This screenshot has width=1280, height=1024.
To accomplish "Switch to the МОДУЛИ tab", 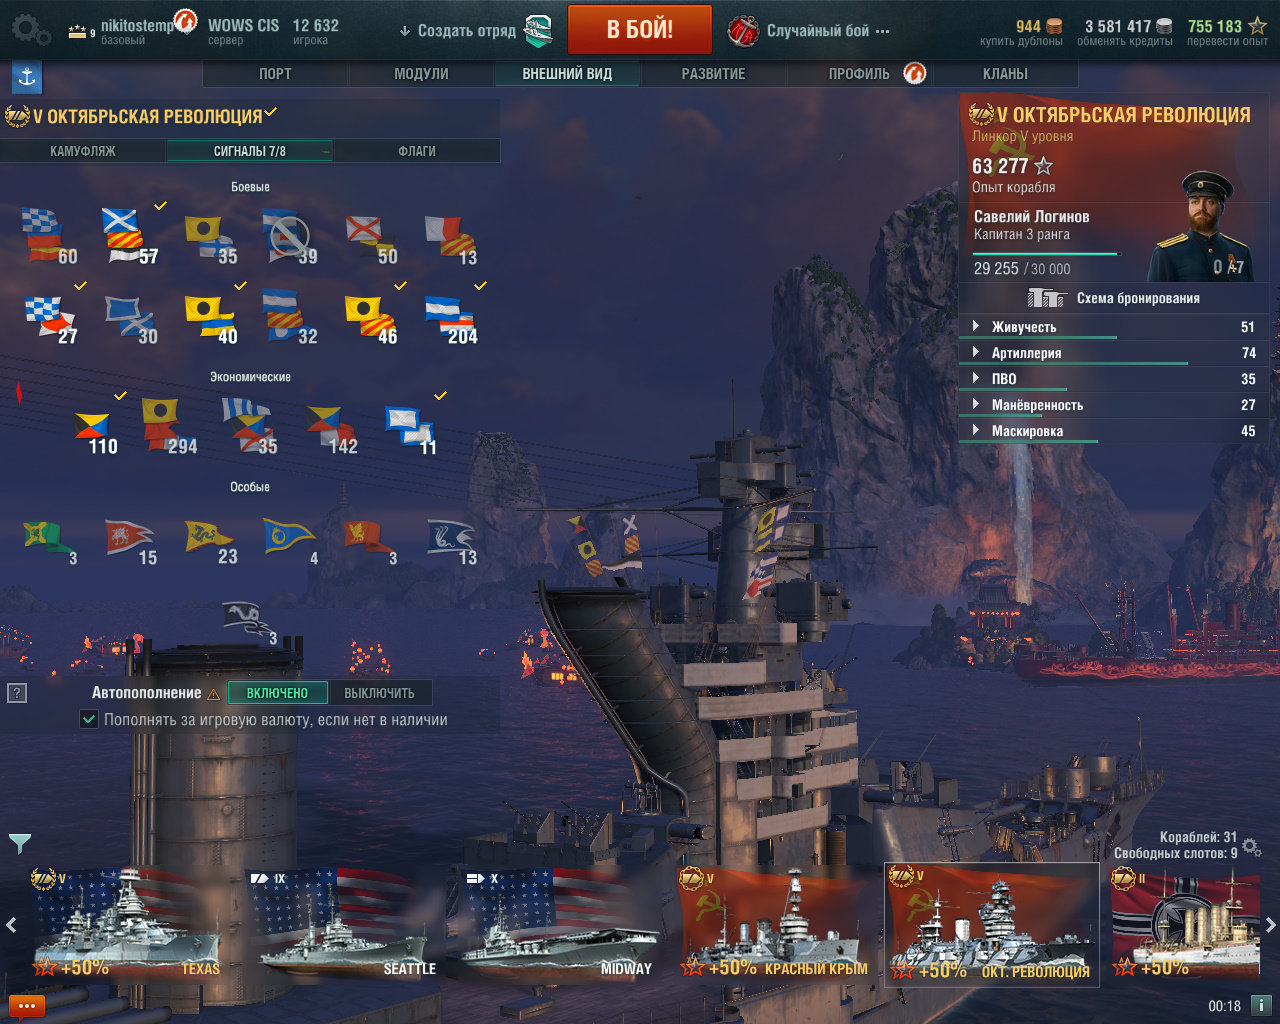I will [x=421, y=73].
